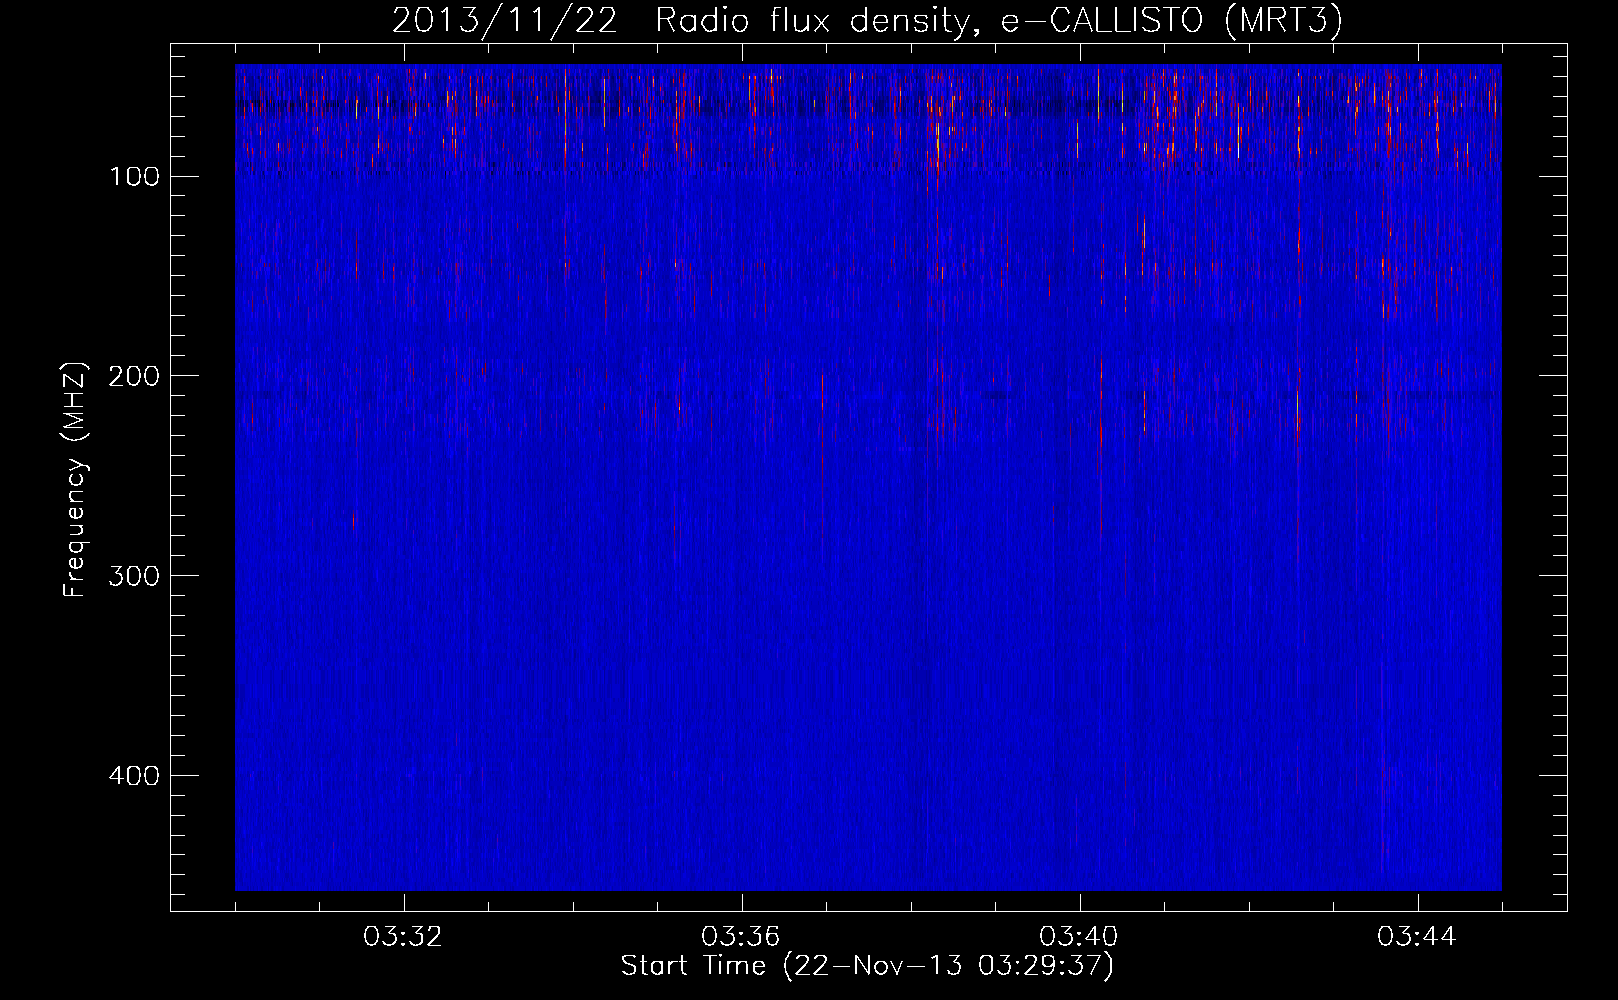Click the 100 frequency tick label

pyautogui.click(x=134, y=177)
